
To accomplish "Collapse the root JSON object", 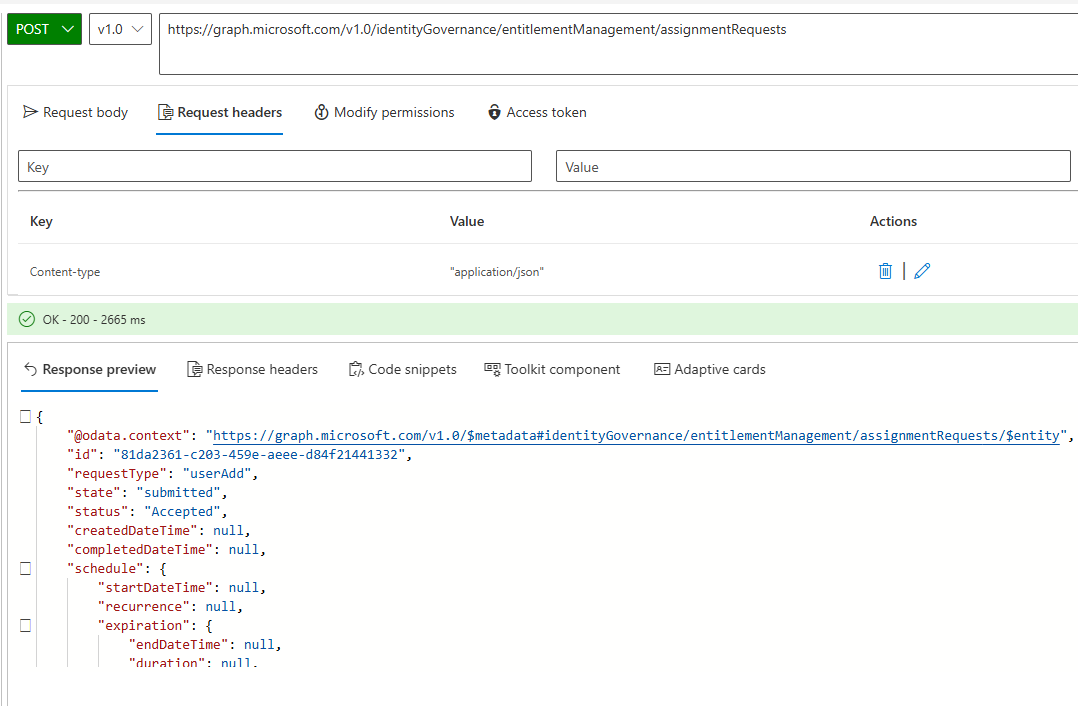I will tap(25, 417).
